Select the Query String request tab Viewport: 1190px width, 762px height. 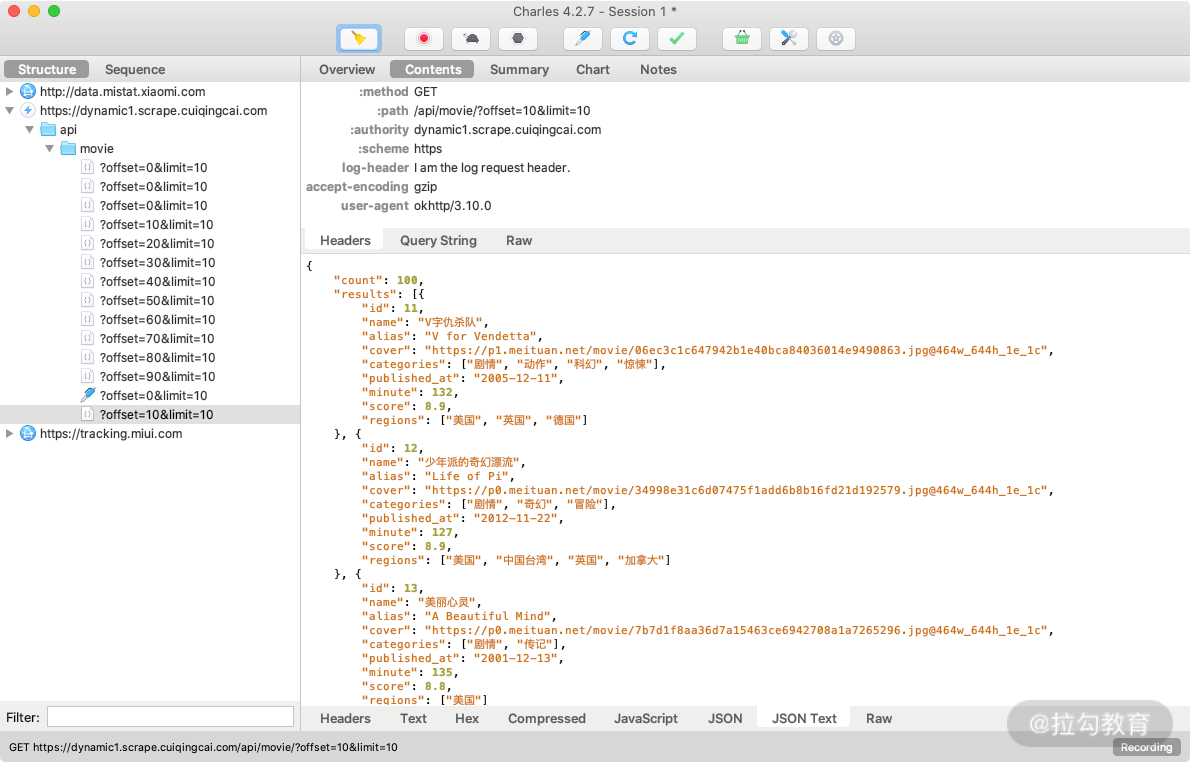tap(438, 241)
